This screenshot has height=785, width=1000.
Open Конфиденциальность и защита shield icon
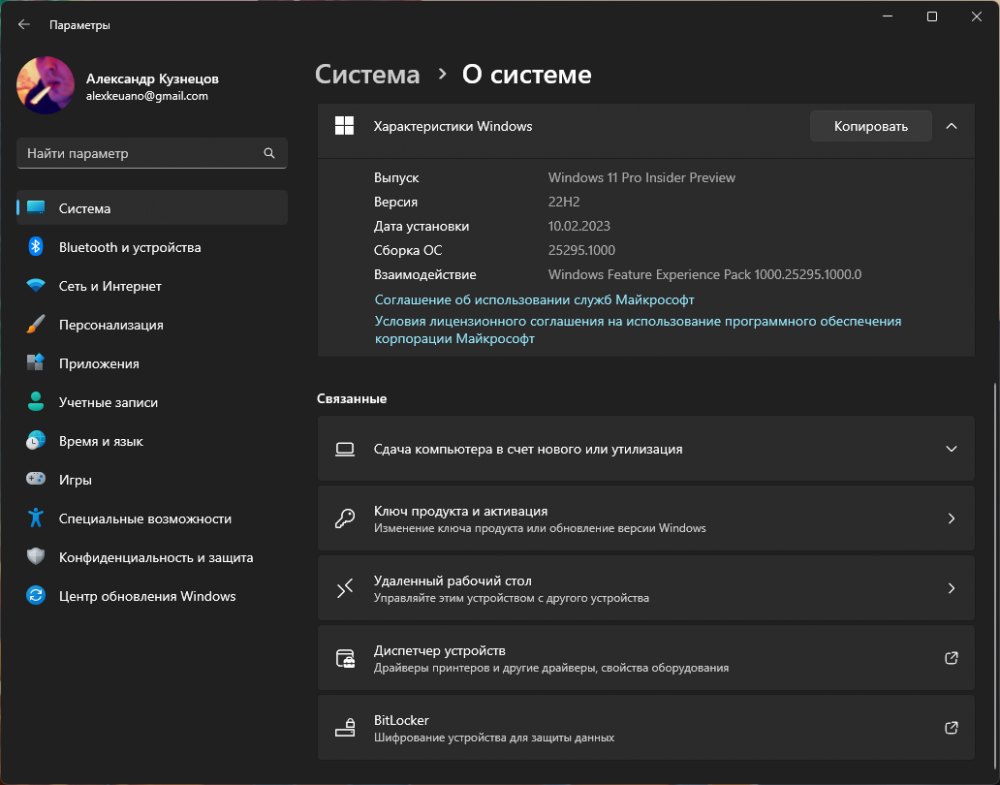coord(36,557)
